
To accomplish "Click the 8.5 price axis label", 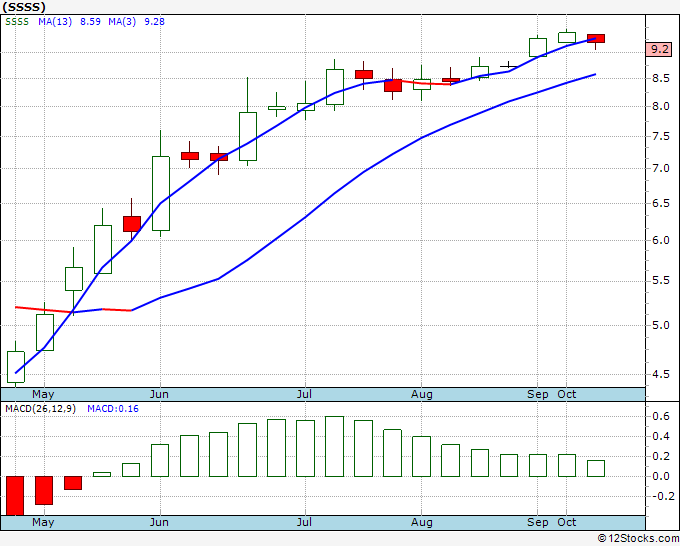I will point(660,78).
